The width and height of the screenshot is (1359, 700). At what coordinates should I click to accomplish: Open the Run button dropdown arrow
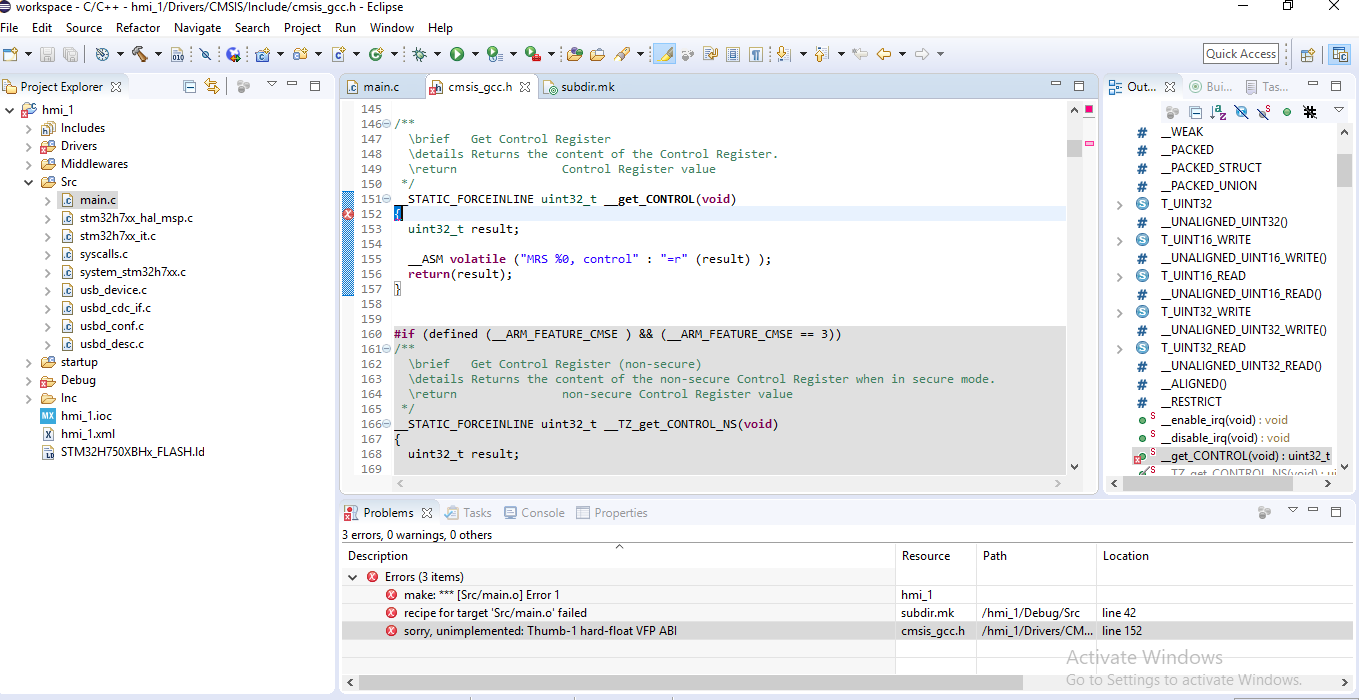point(475,54)
